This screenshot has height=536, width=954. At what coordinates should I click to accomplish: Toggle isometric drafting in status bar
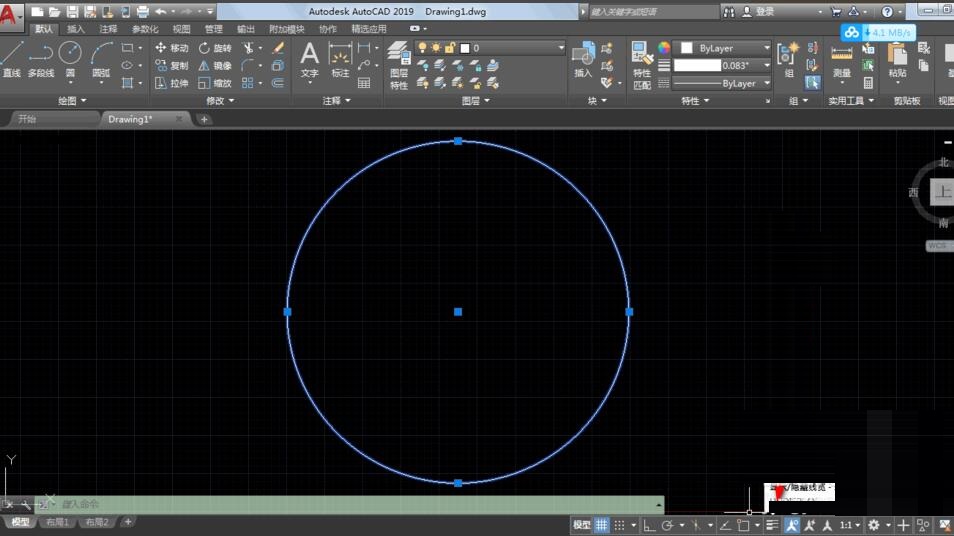pyautogui.click(x=697, y=524)
